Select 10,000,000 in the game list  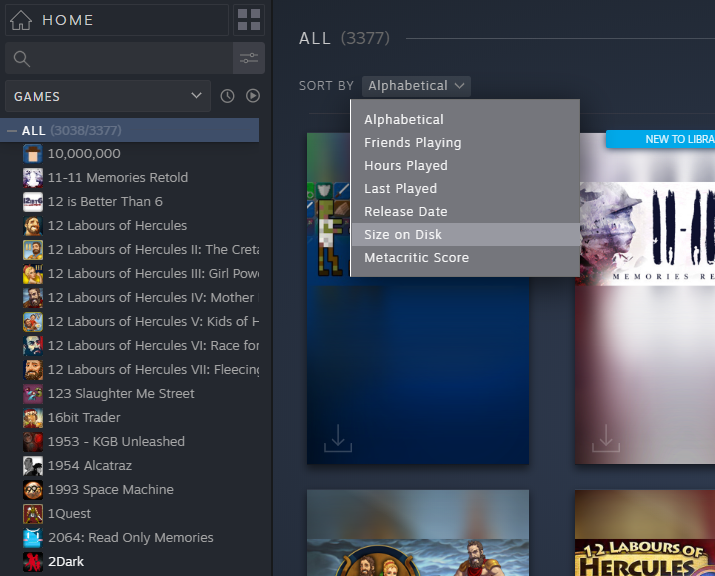click(141, 154)
